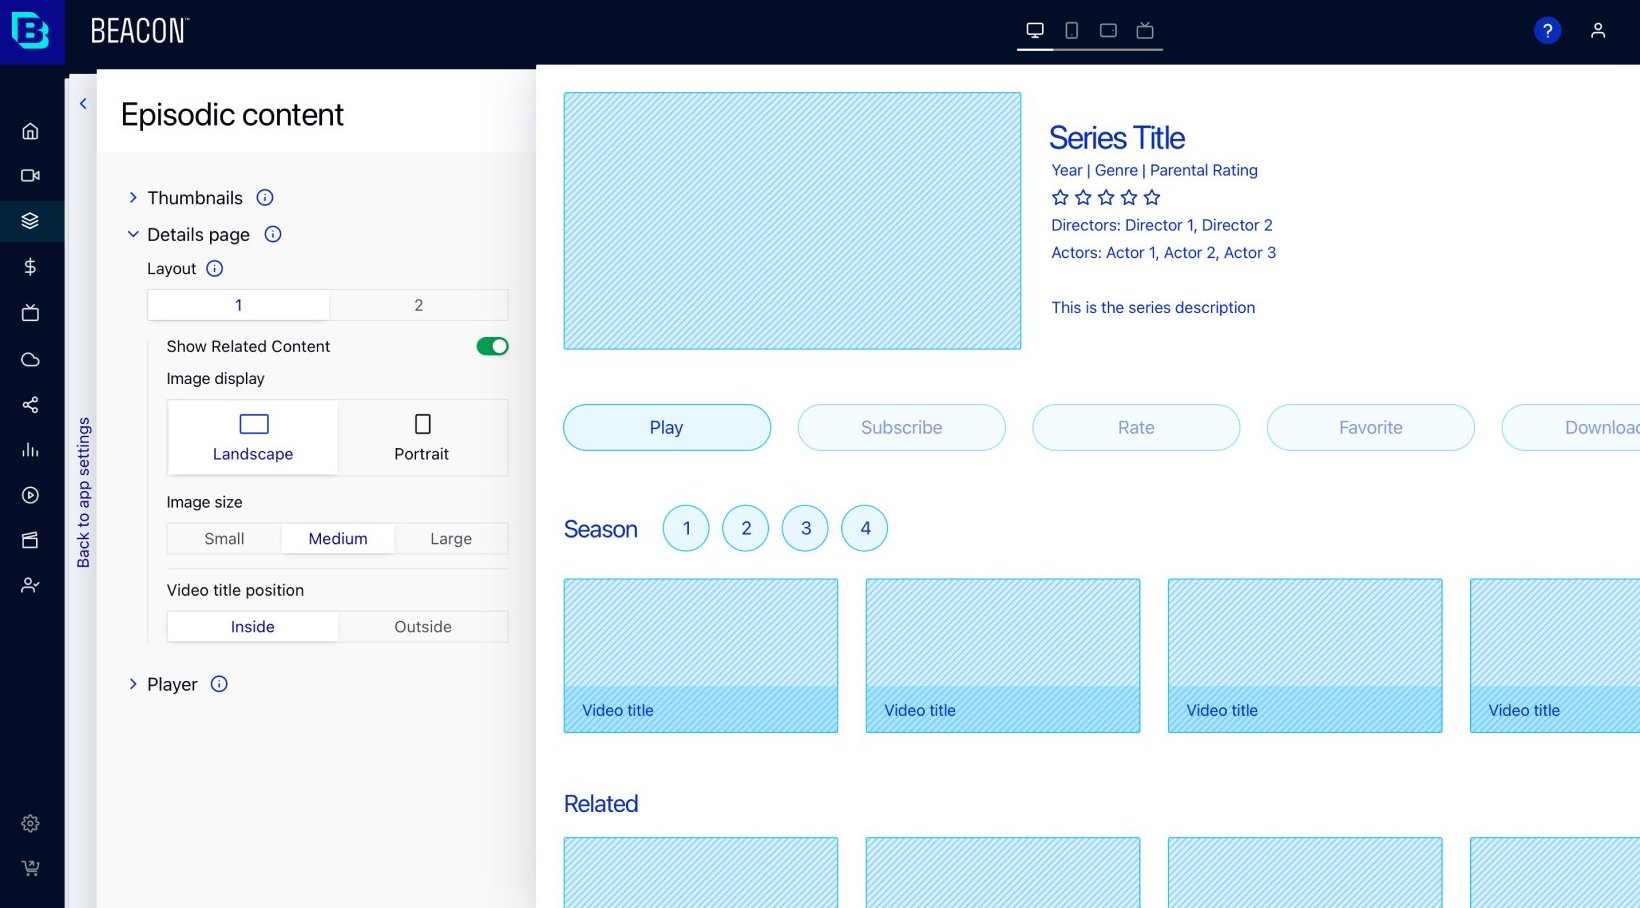
Task: Switch preview to desktop device icon
Action: (1035, 30)
